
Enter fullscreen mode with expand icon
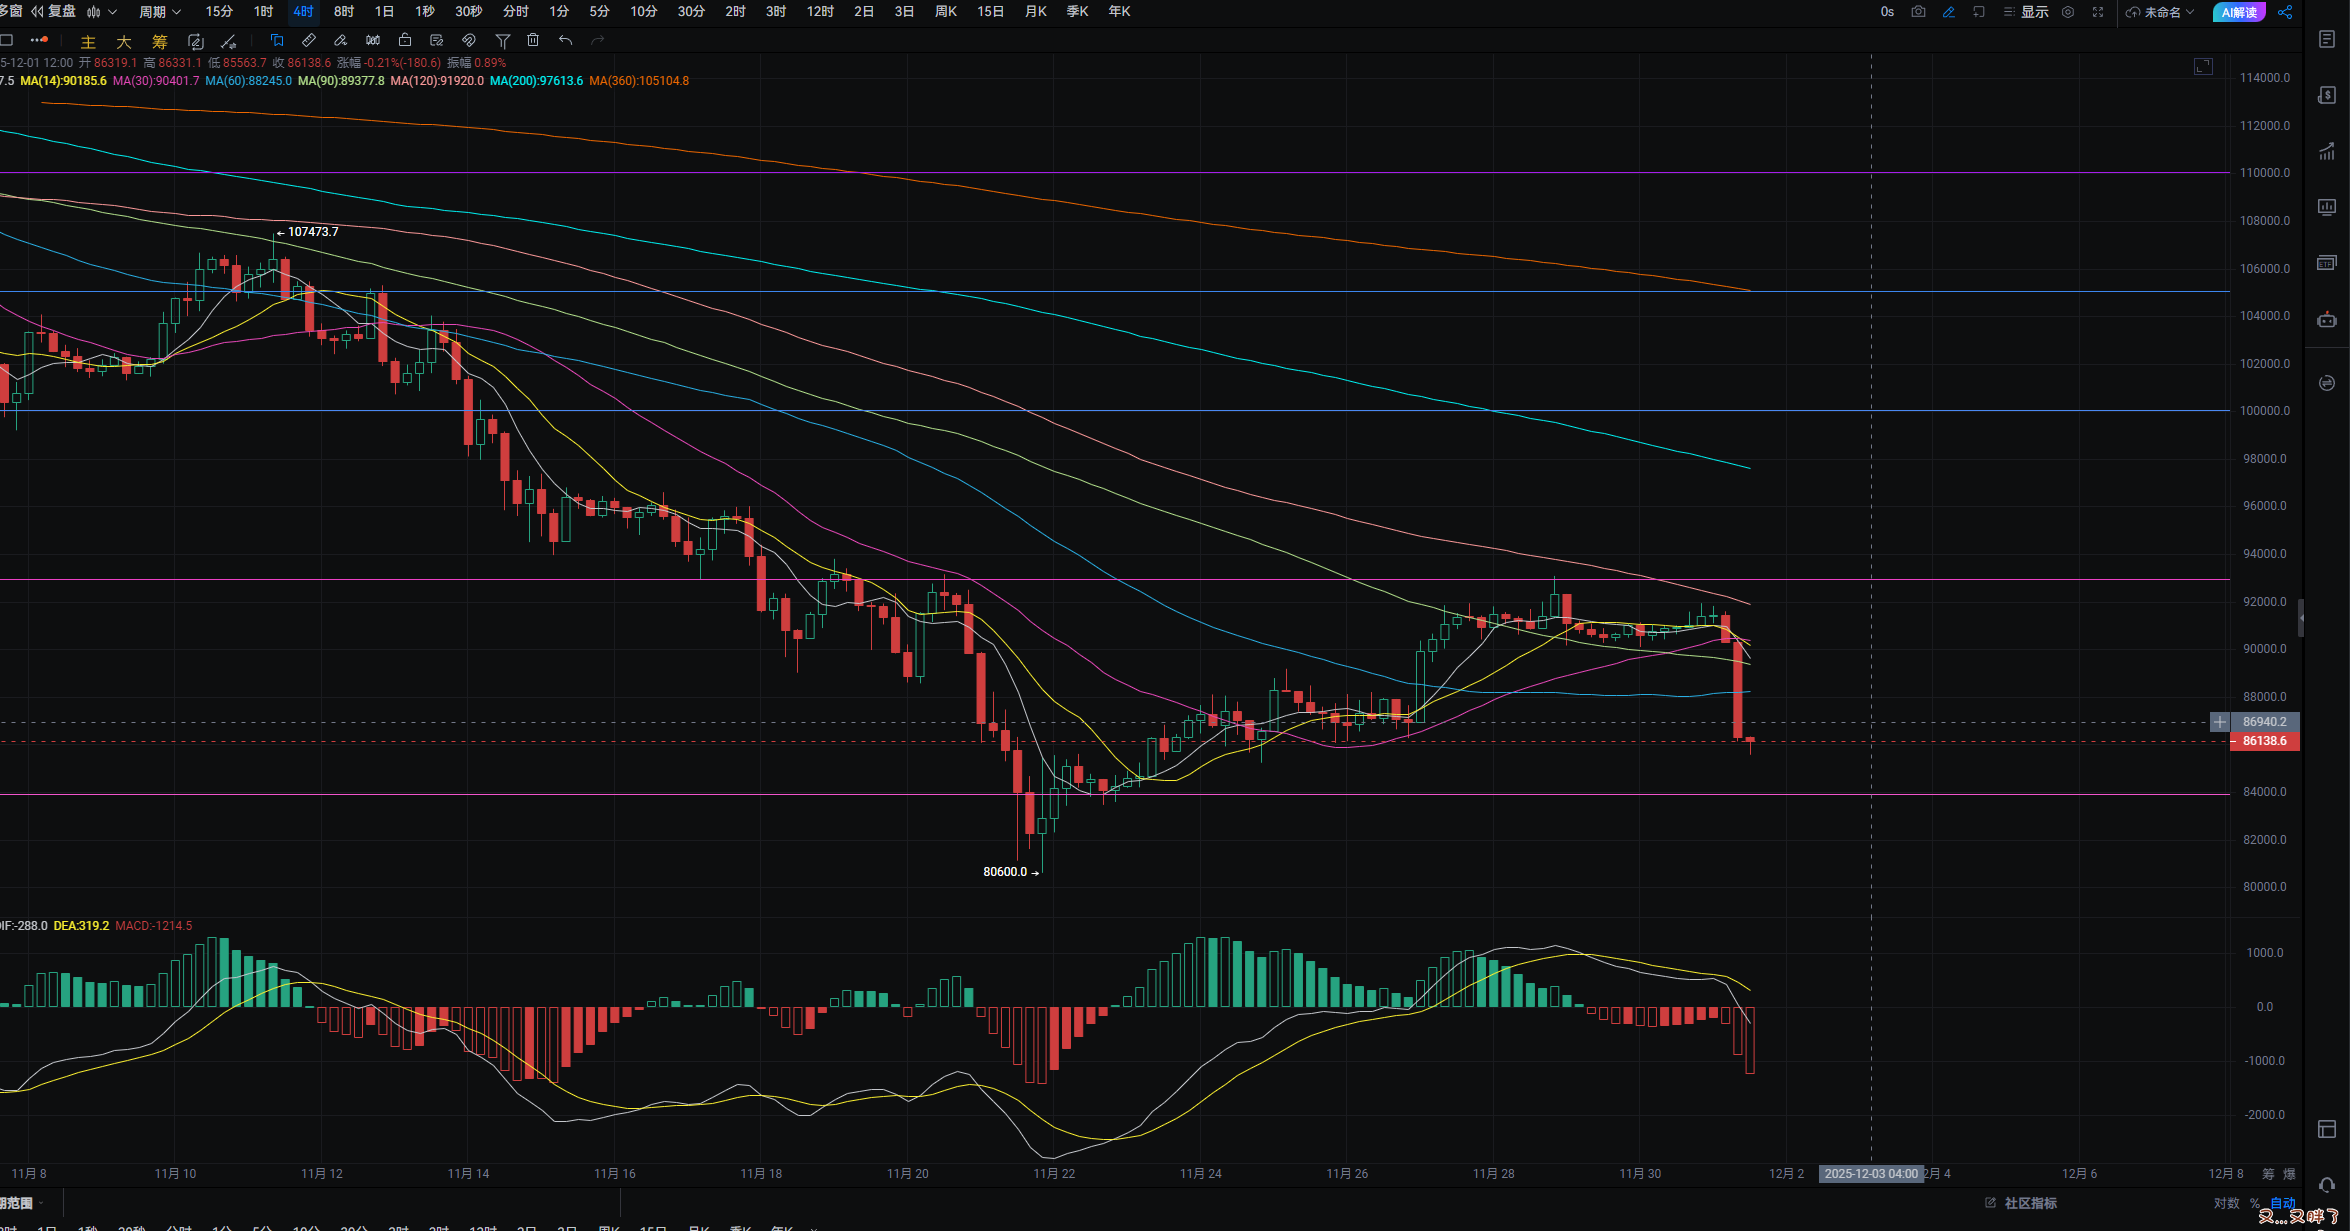point(2098,12)
